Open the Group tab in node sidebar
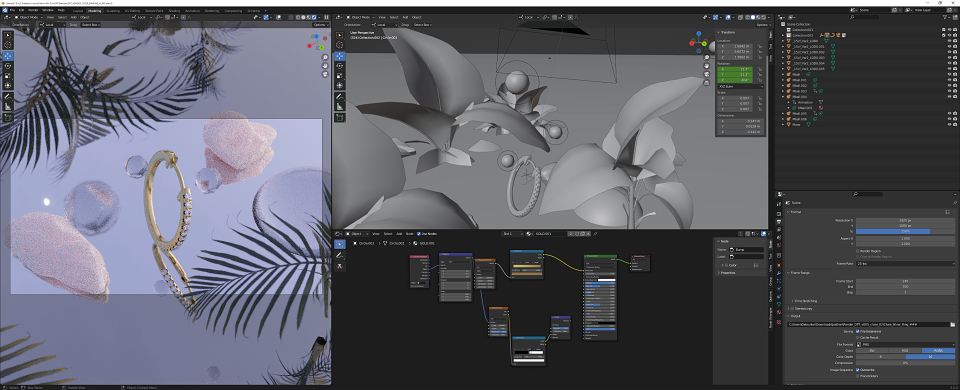The height and width of the screenshot is (390, 960). 771,281
